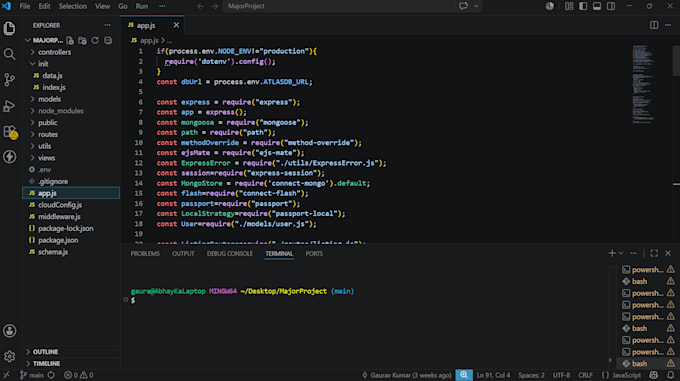Viewport: 680px width, 381px height.
Task: Open the lightning bolt extension view
Action: coord(9,157)
